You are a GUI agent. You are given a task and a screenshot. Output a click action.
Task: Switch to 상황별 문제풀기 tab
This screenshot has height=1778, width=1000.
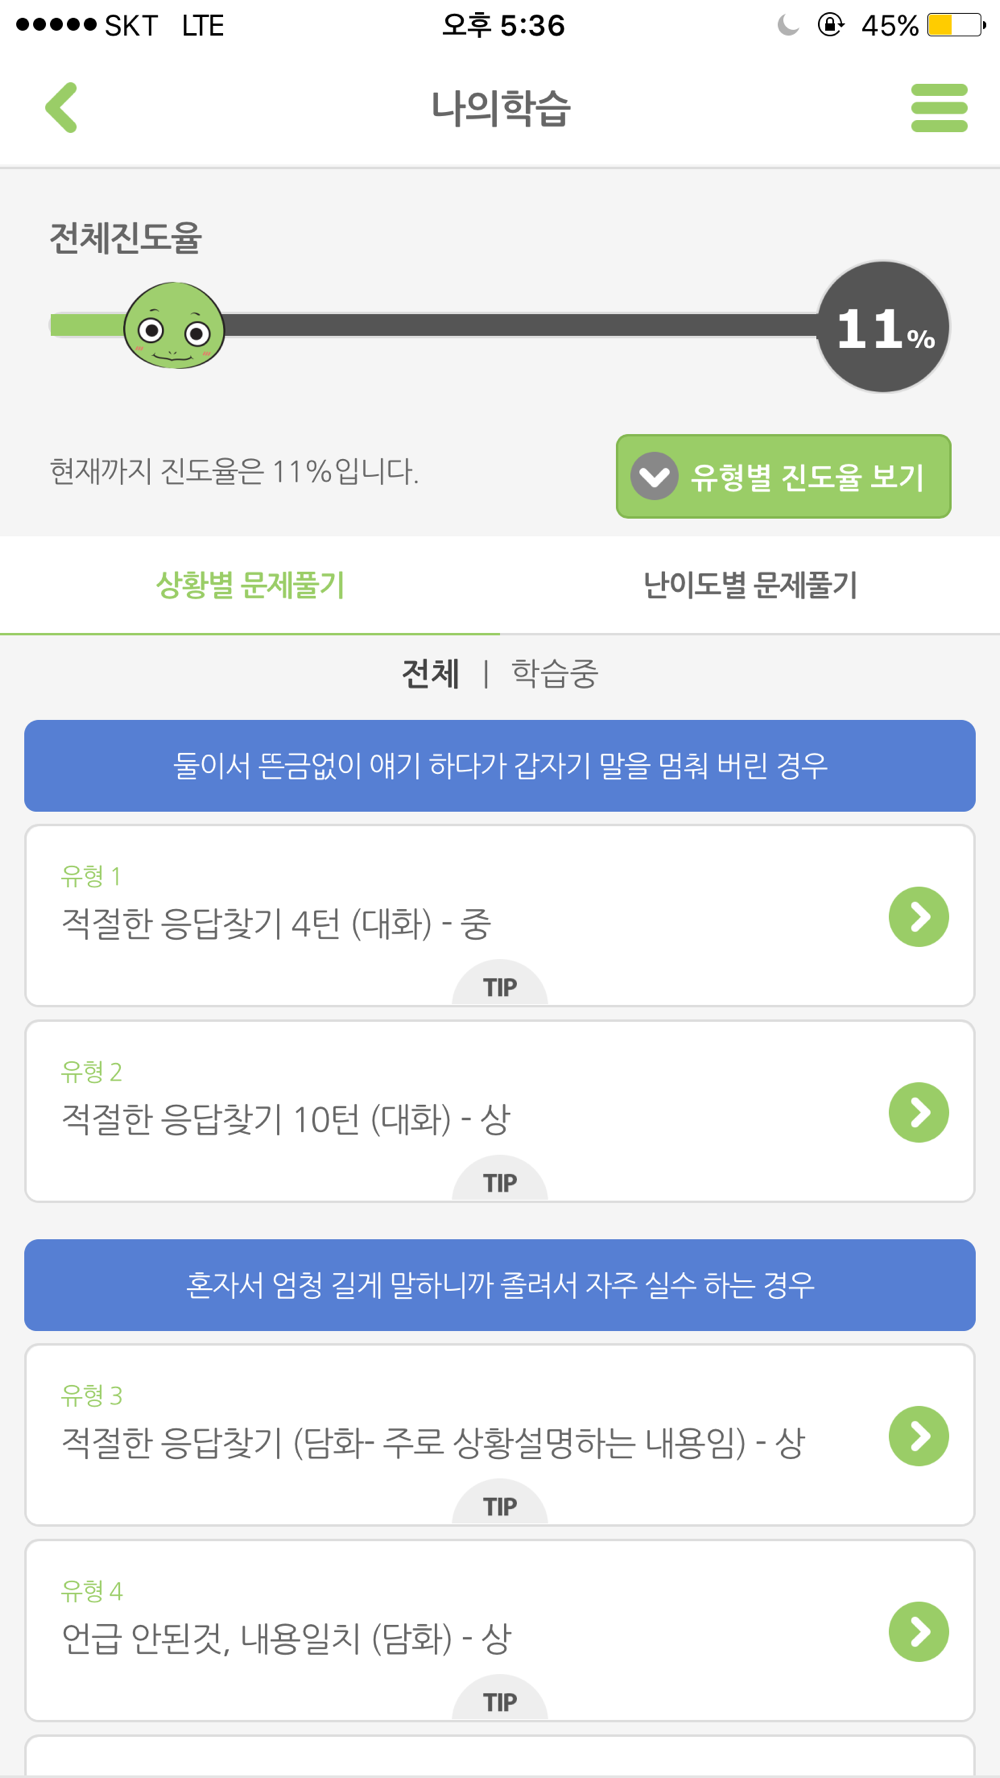coord(250,585)
